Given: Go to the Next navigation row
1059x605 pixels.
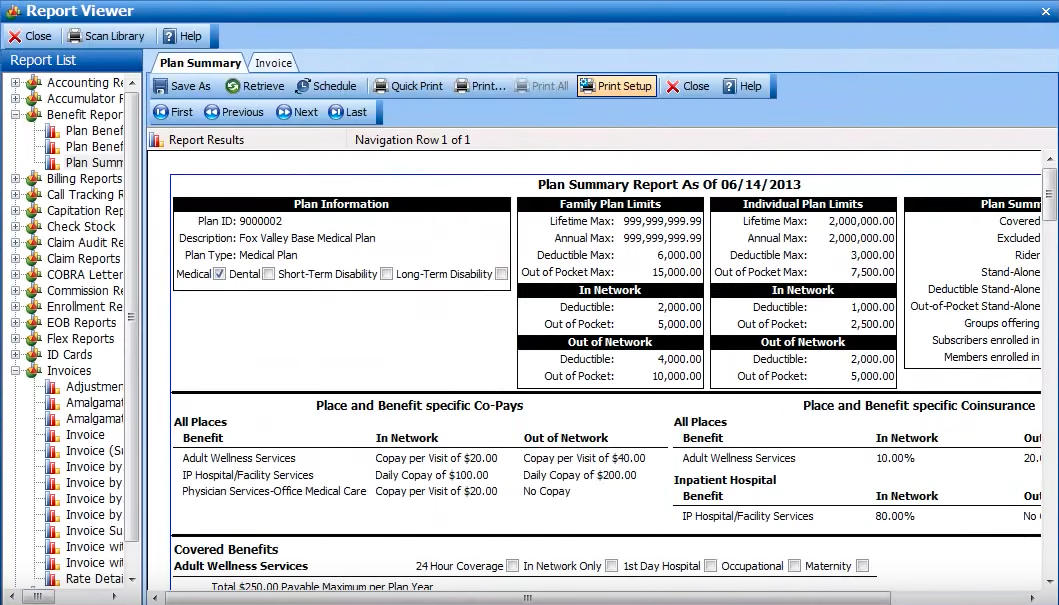Looking at the screenshot, I should [297, 112].
